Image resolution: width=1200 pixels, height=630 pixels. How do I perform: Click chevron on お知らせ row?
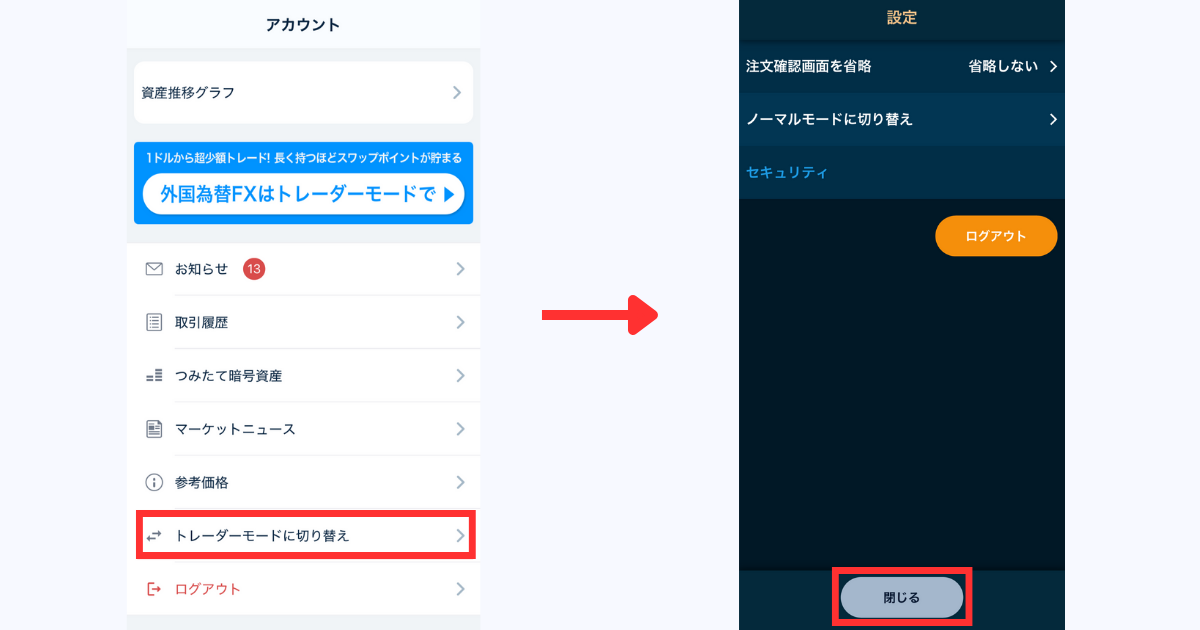pyautogui.click(x=460, y=269)
